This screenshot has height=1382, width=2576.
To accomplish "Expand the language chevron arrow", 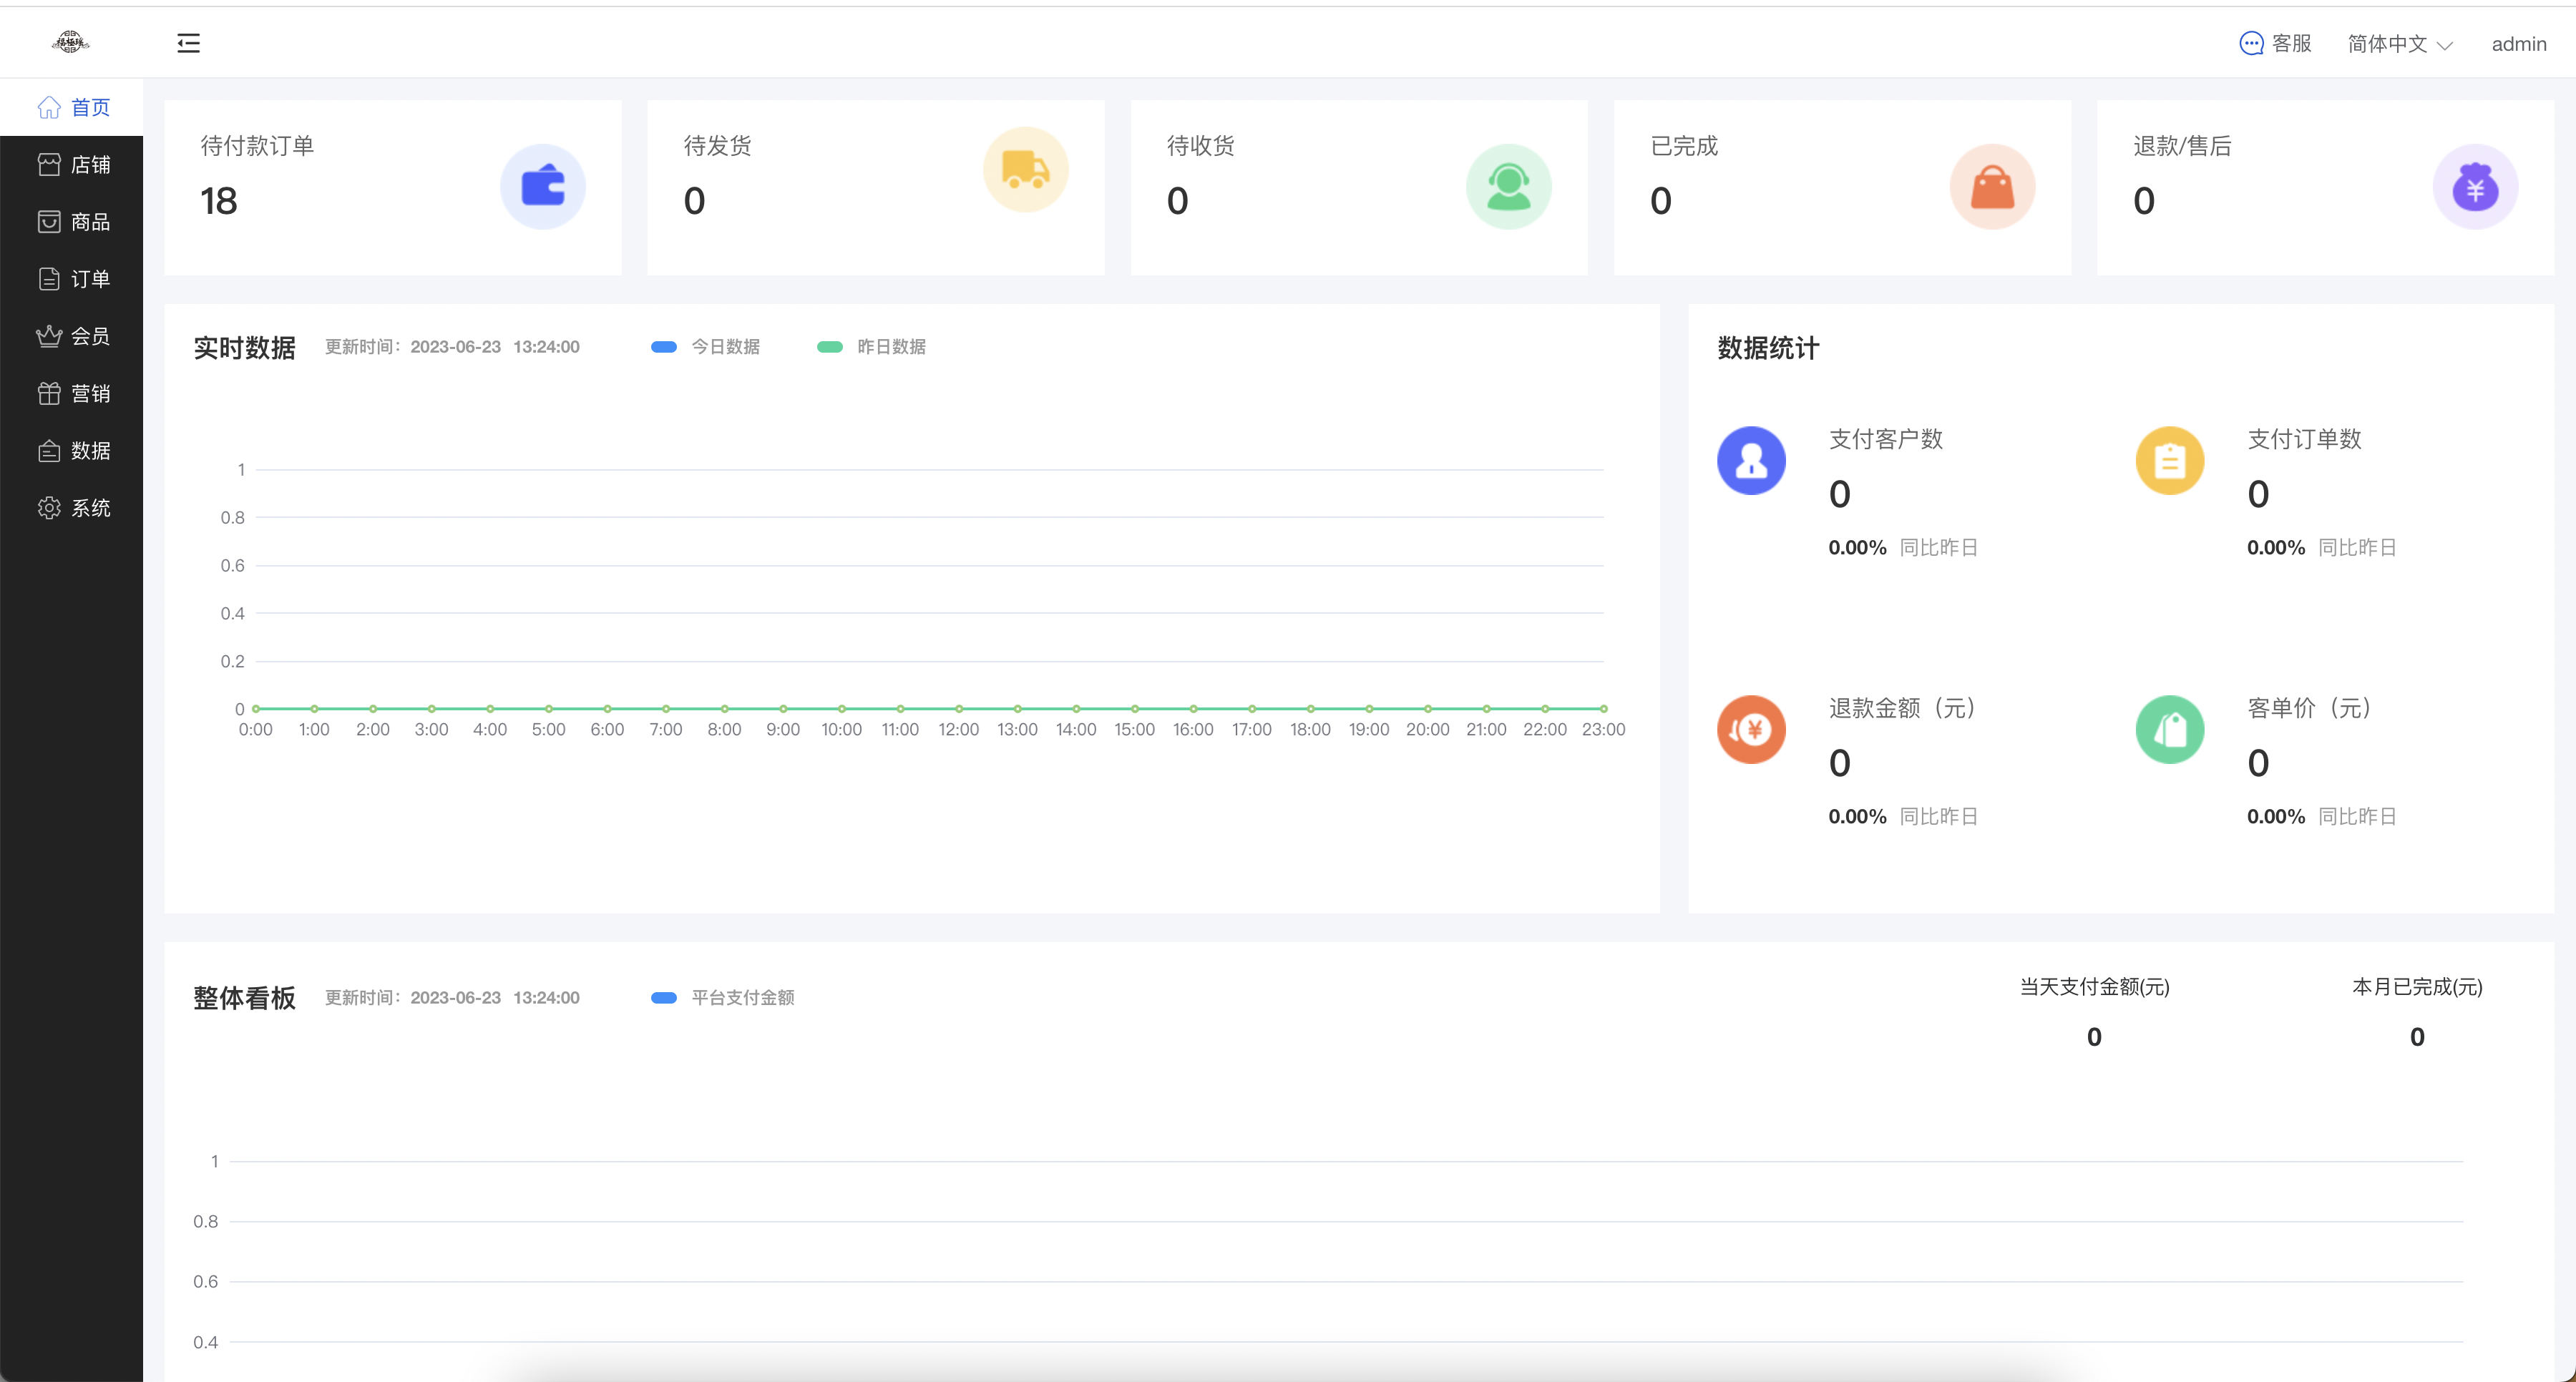I will point(2445,46).
